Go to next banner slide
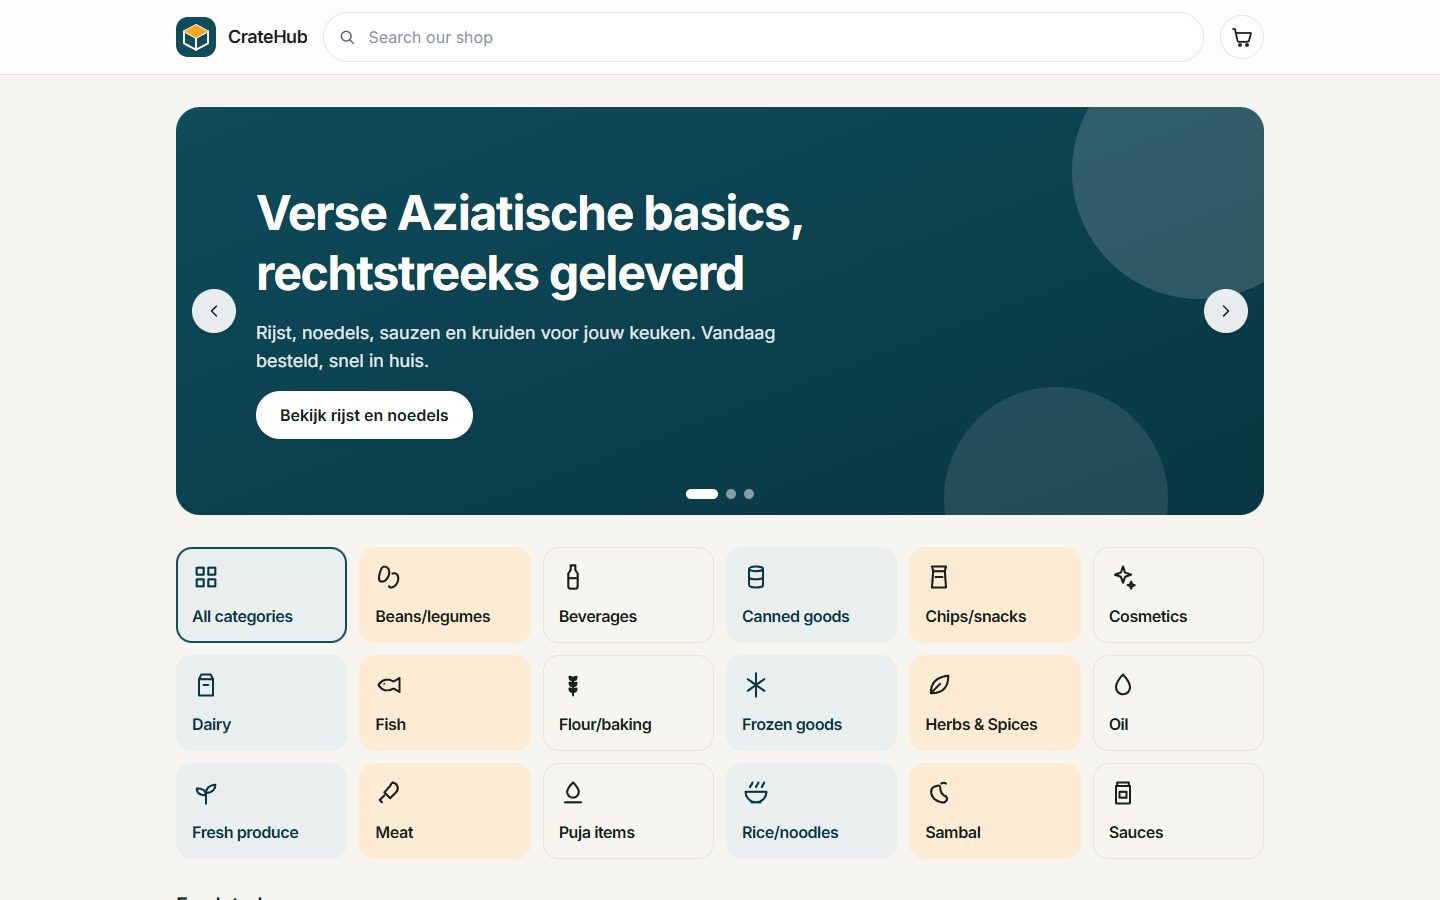This screenshot has height=900, width=1440. [x=1226, y=311]
